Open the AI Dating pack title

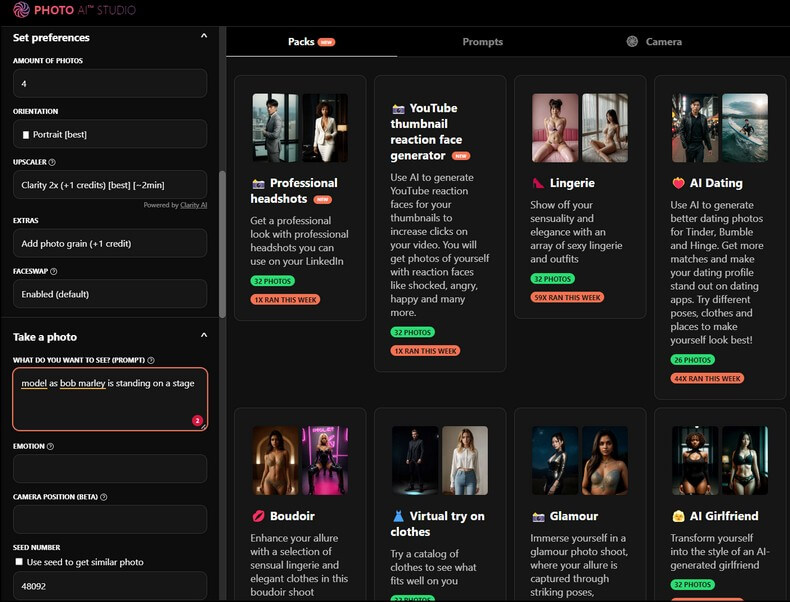pyautogui.click(x=716, y=183)
